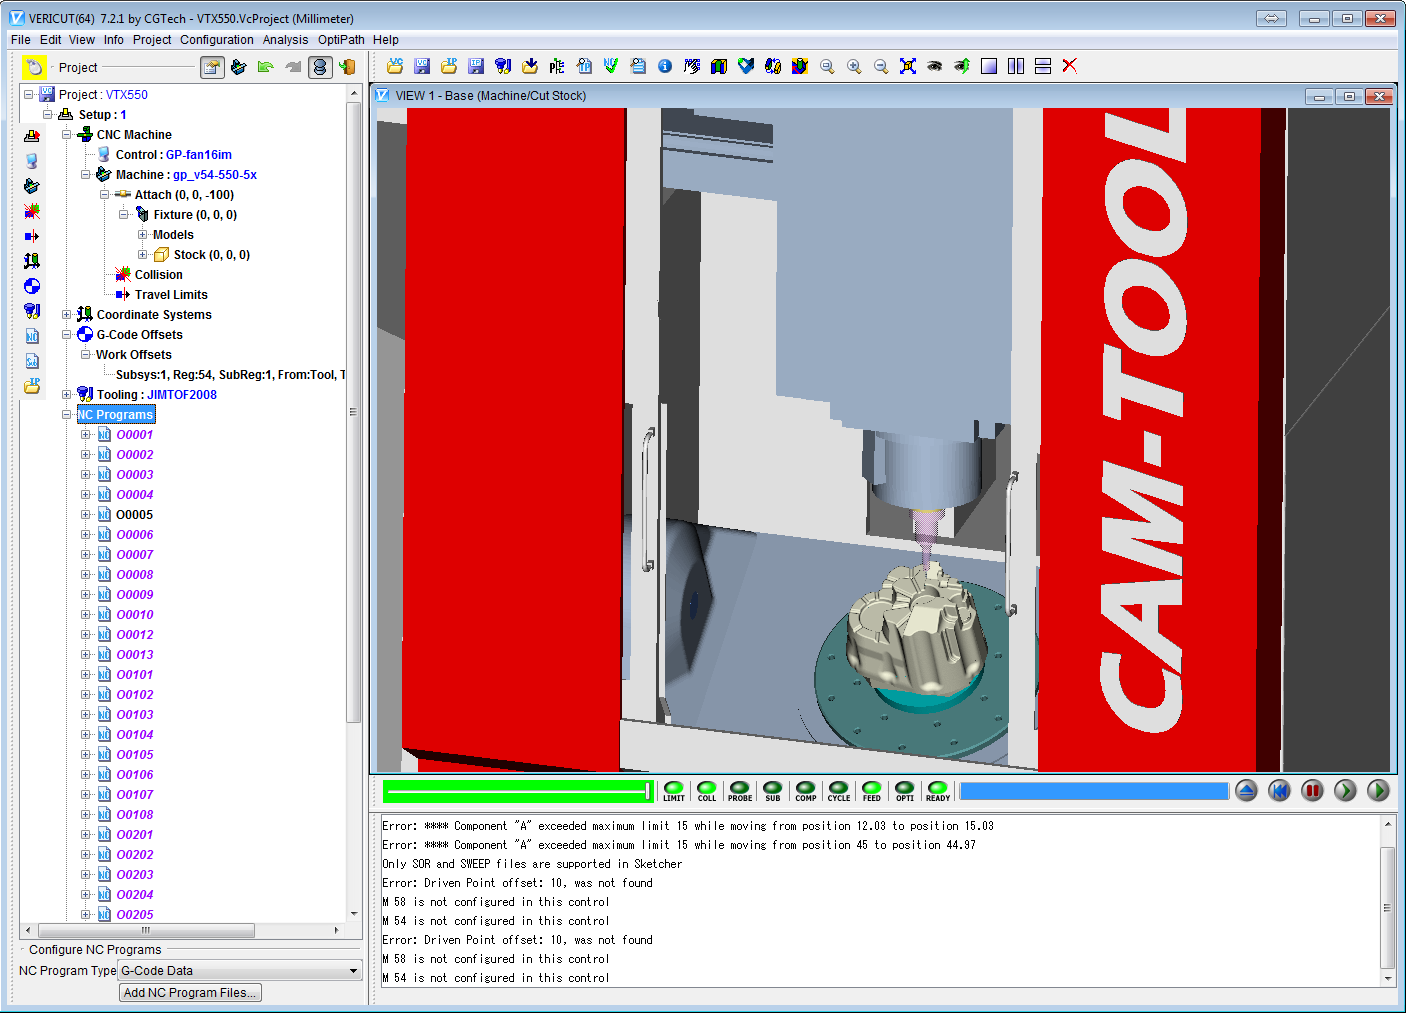Click the Fit view icon in toolbar

908,66
